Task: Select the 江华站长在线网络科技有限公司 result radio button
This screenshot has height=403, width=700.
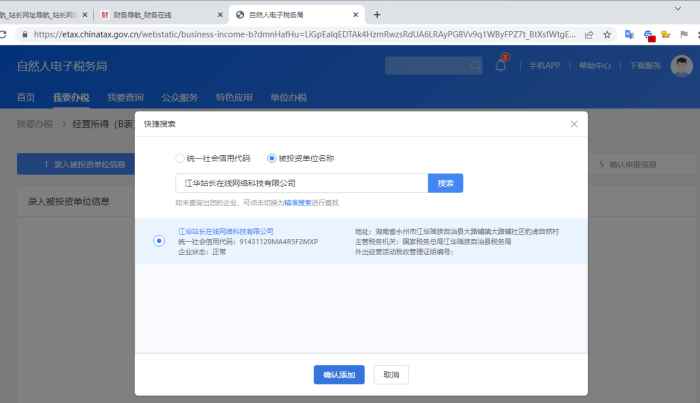Action: [159, 241]
